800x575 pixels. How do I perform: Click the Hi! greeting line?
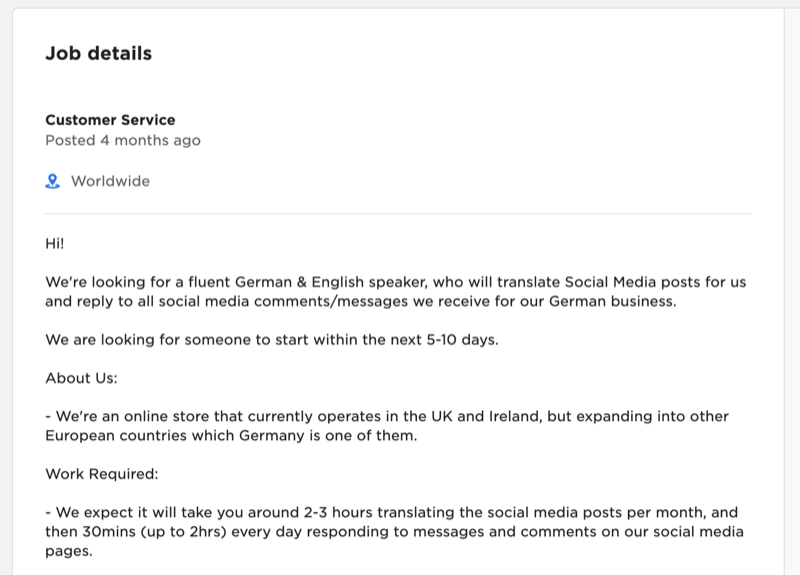click(55, 243)
